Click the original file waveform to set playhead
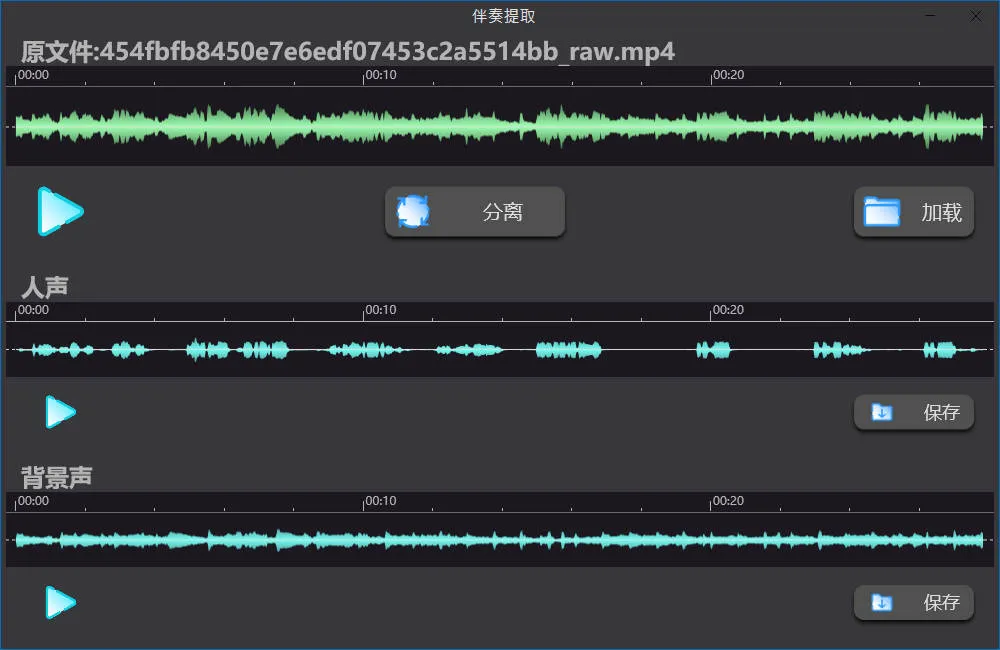Viewport: 1000px width, 650px height. 500,125
